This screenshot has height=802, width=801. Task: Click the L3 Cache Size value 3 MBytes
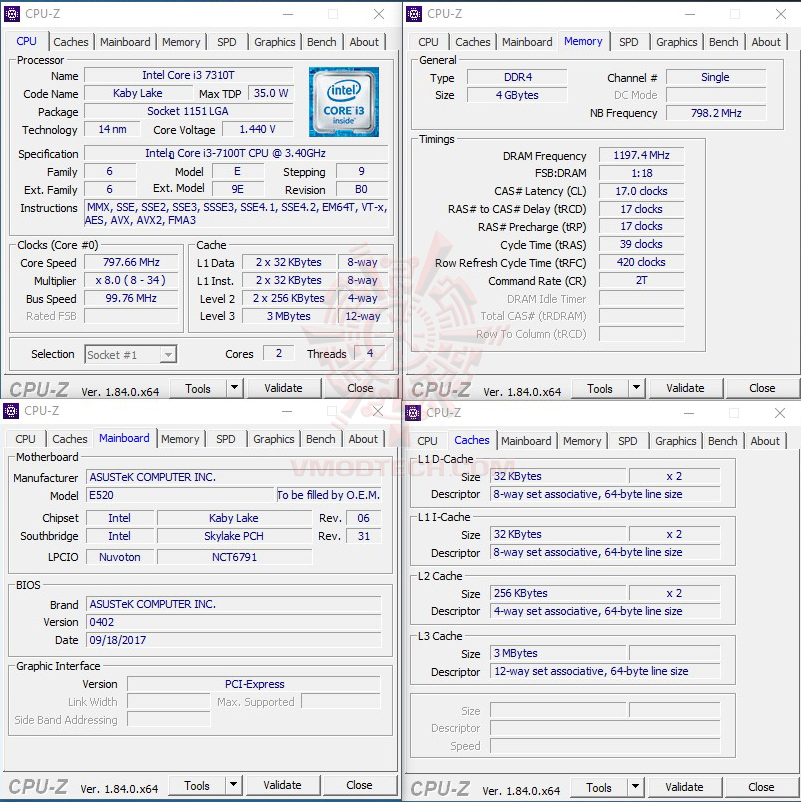[558, 653]
